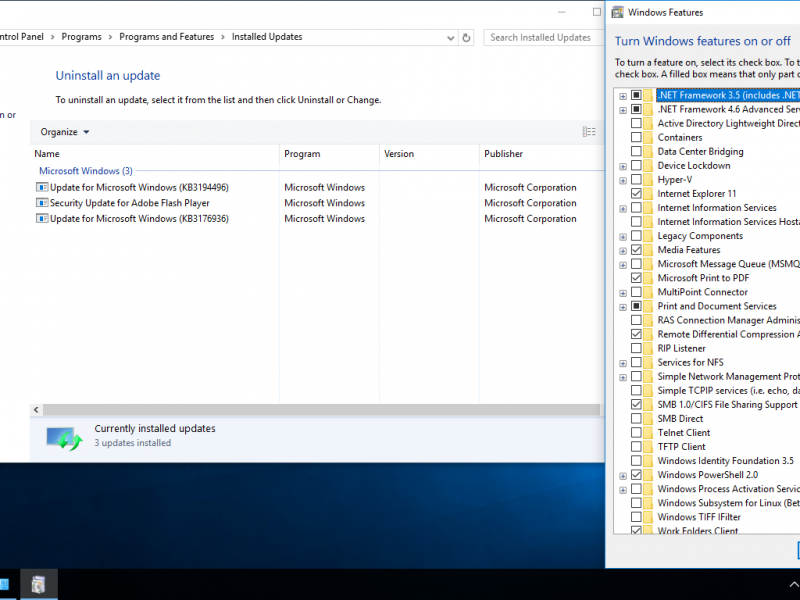Click the folder icon beside Telnet Client
The height and width of the screenshot is (600, 800).
point(648,433)
